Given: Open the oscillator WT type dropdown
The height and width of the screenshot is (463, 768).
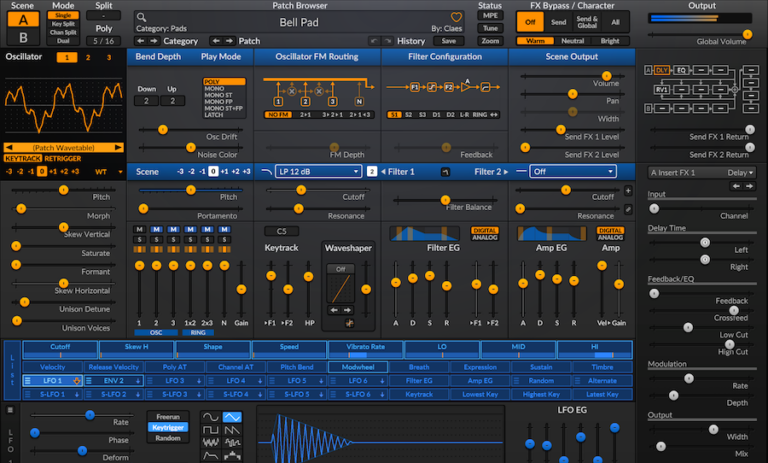Looking at the screenshot, I should point(109,171).
